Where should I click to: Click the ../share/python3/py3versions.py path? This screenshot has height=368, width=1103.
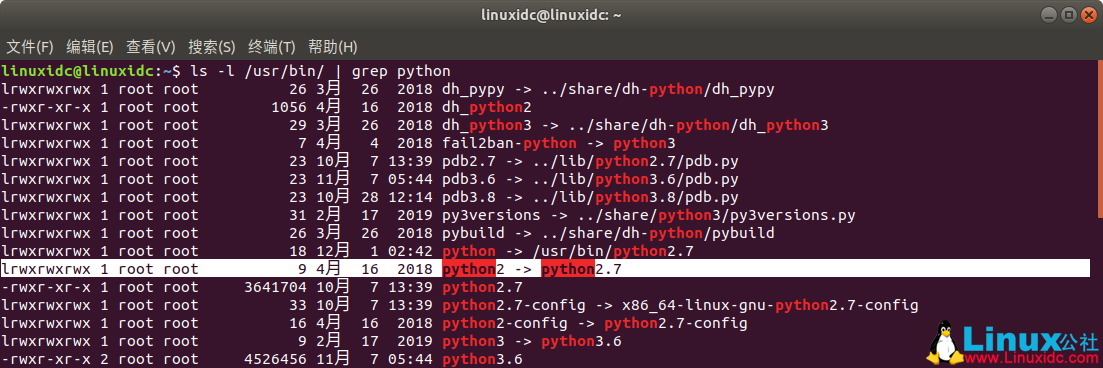(x=713, y=215)
